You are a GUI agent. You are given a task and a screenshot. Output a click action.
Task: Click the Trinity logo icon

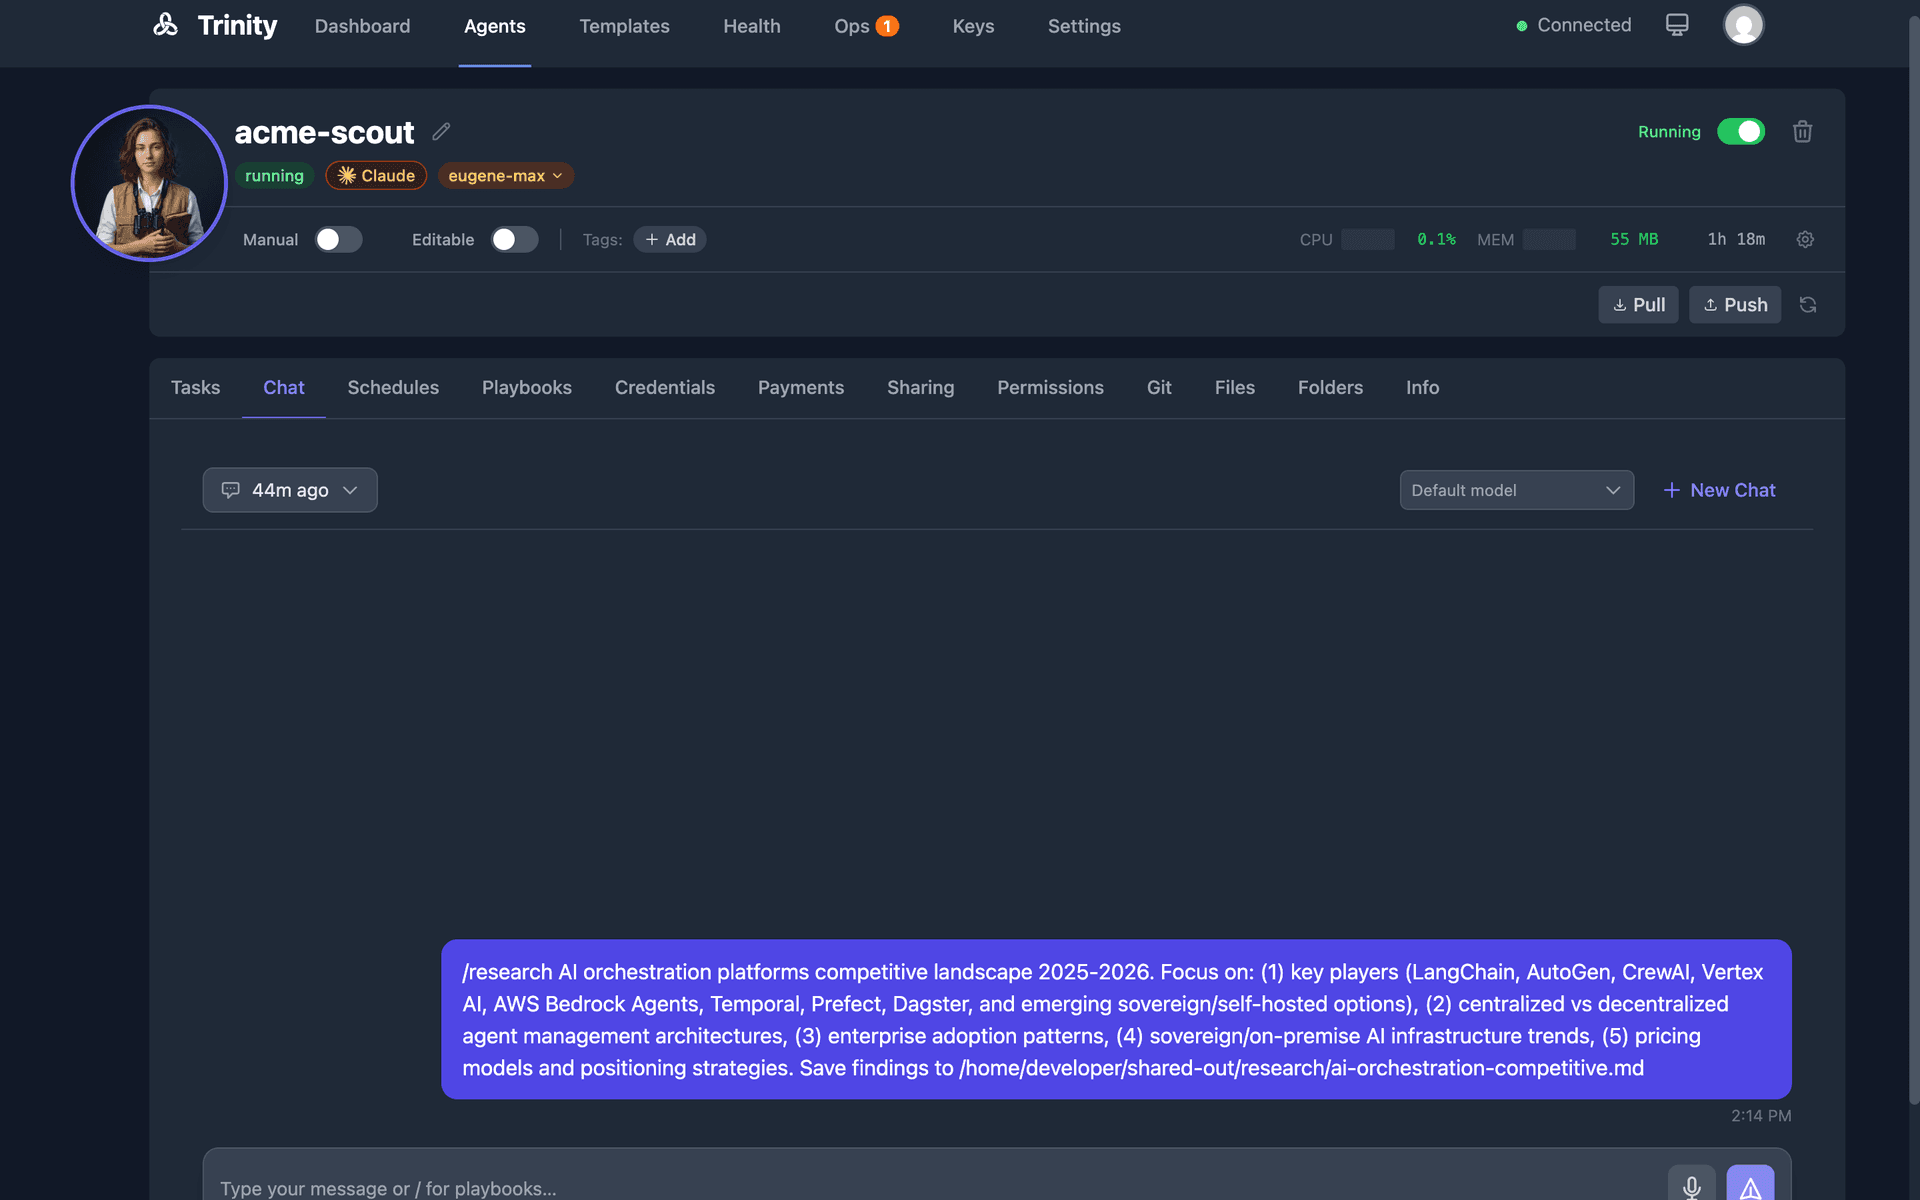165,25
